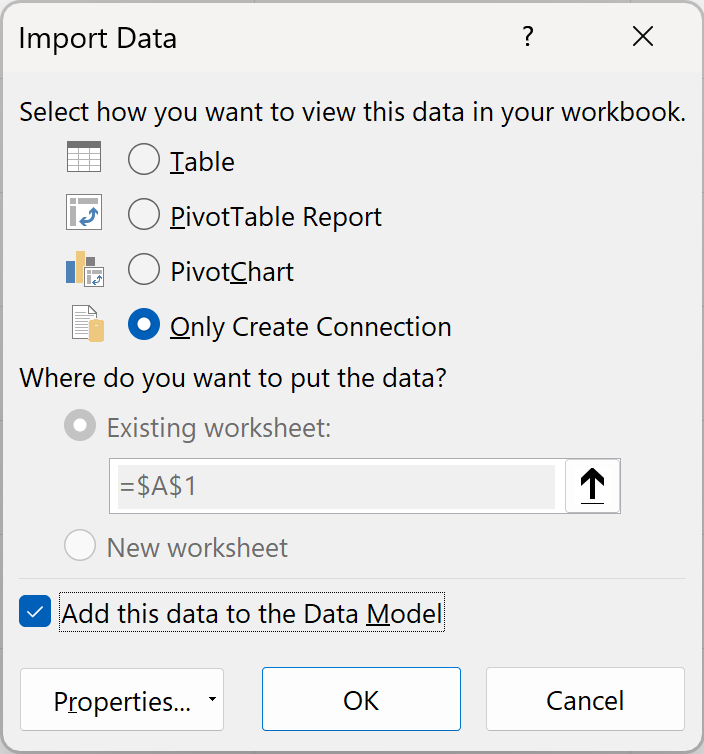Image resolution: width=704 pixels, height=754 pixels.
Task: Confirm import with the OK button
Action: pos(361,700)
